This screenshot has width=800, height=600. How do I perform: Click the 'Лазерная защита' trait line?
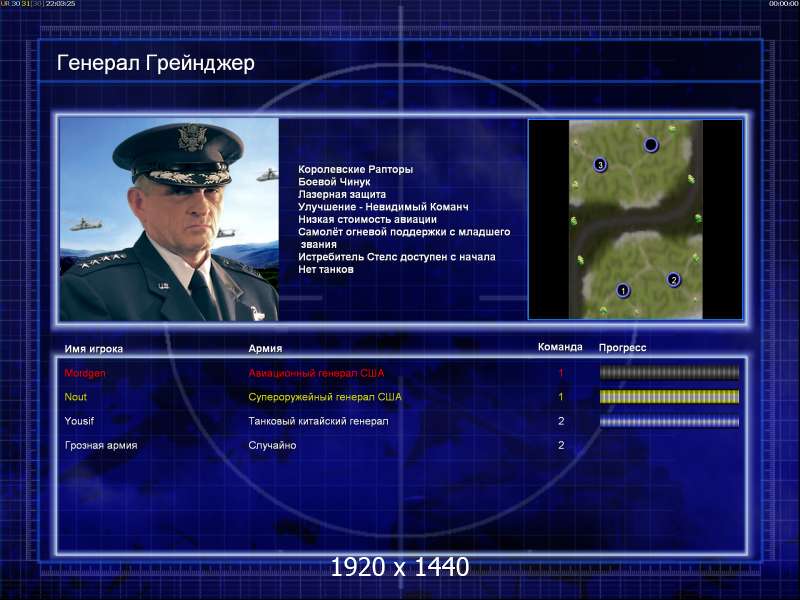point(342,194)
